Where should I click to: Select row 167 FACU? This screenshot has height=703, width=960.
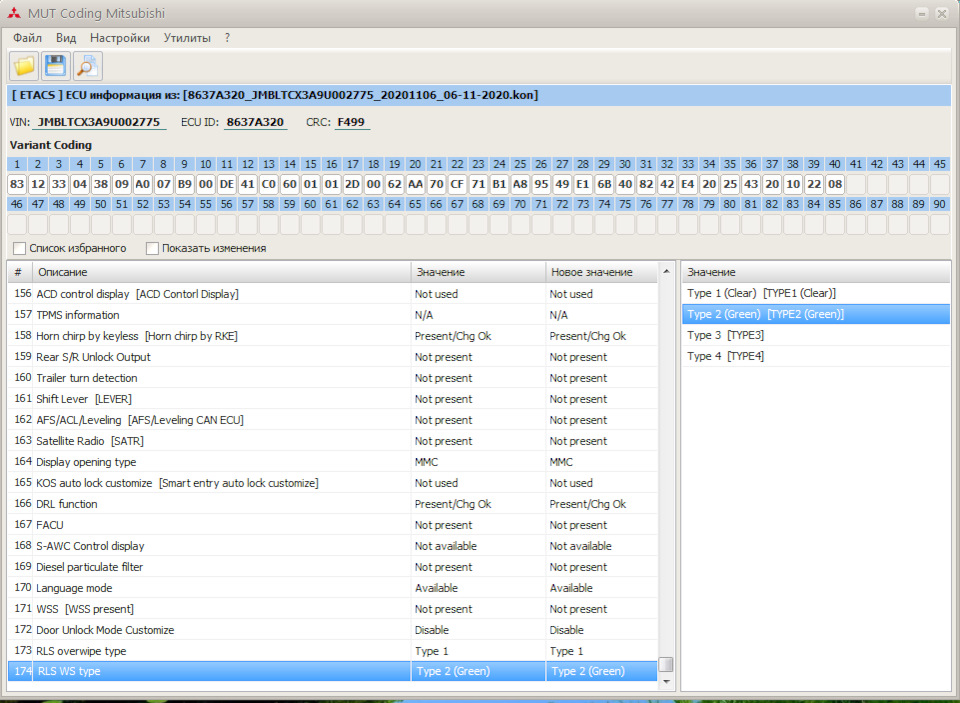[332, 525]
